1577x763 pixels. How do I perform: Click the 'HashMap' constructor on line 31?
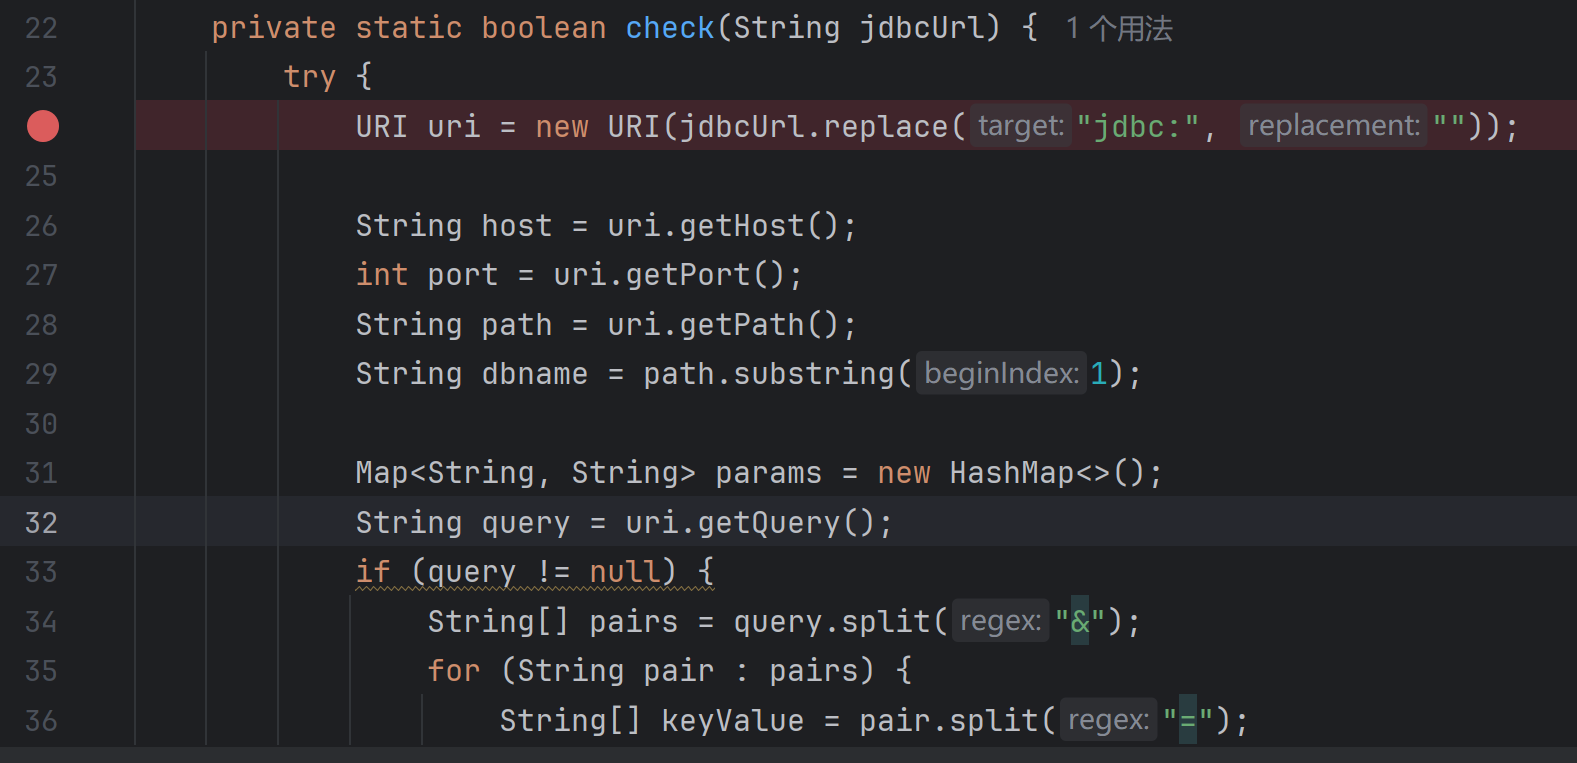pyautogui.click(x=1011, y=473)
